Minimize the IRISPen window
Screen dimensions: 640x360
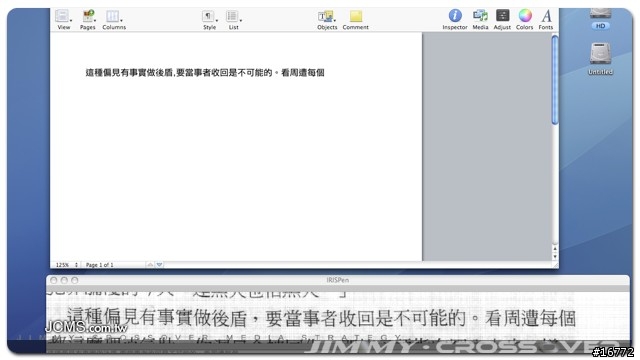click(64, 280)
